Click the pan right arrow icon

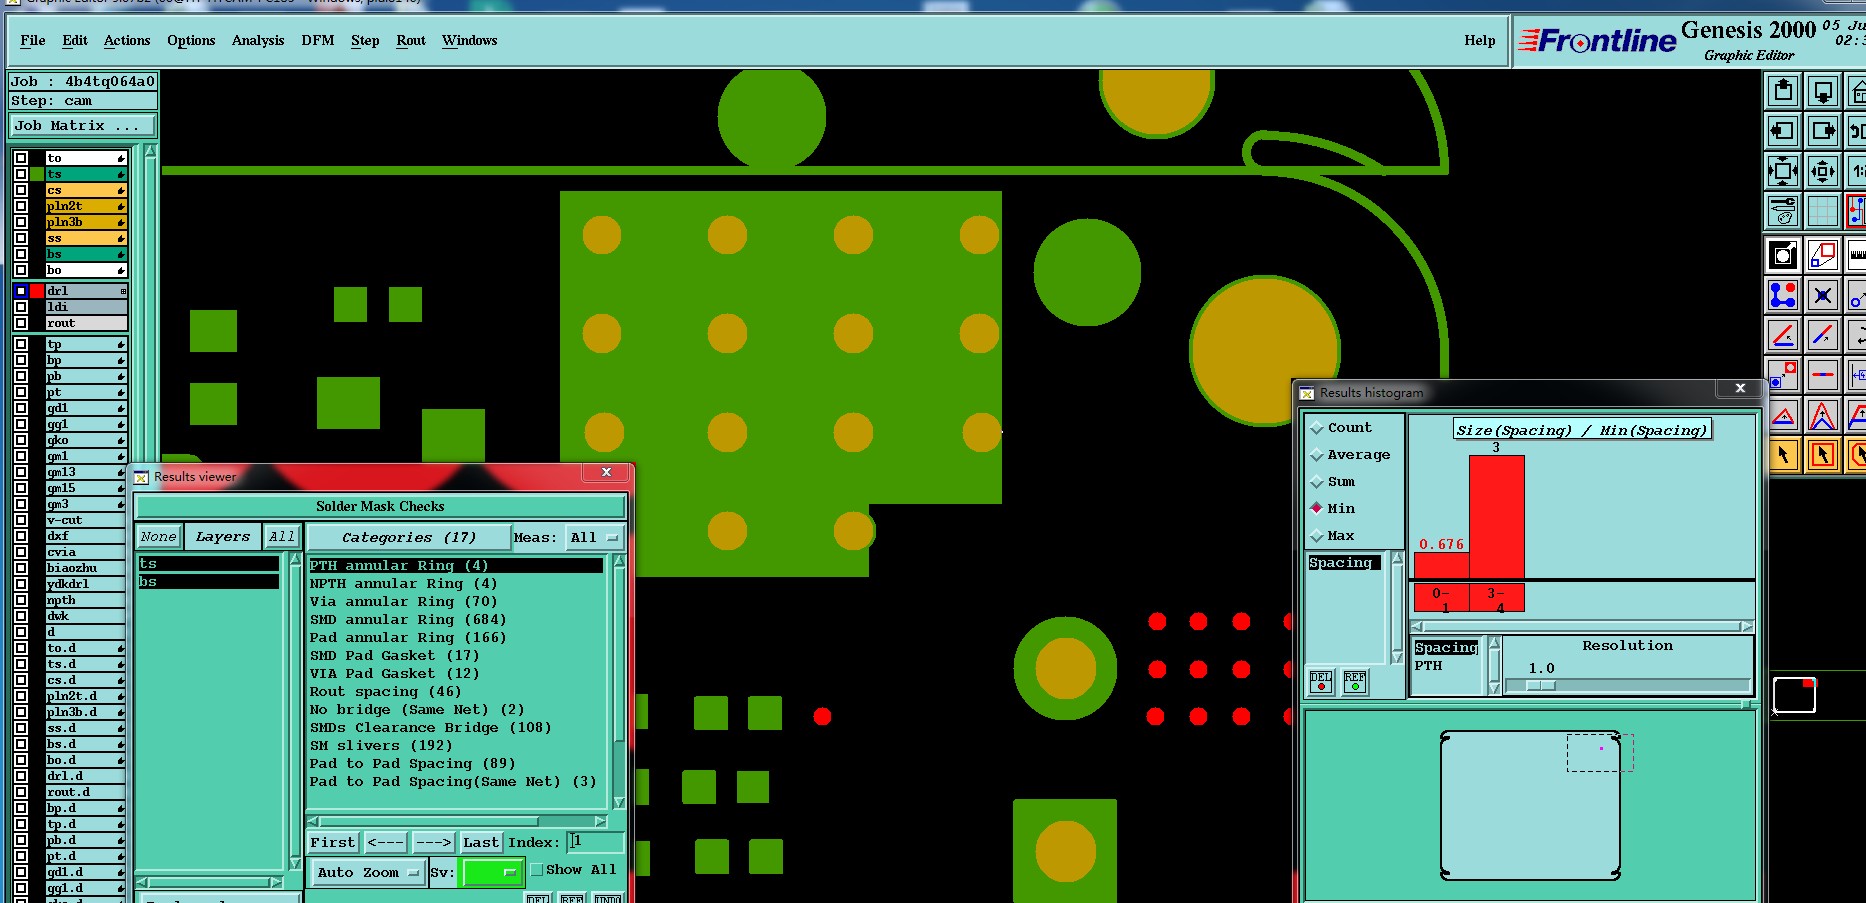coord(1823,131)
